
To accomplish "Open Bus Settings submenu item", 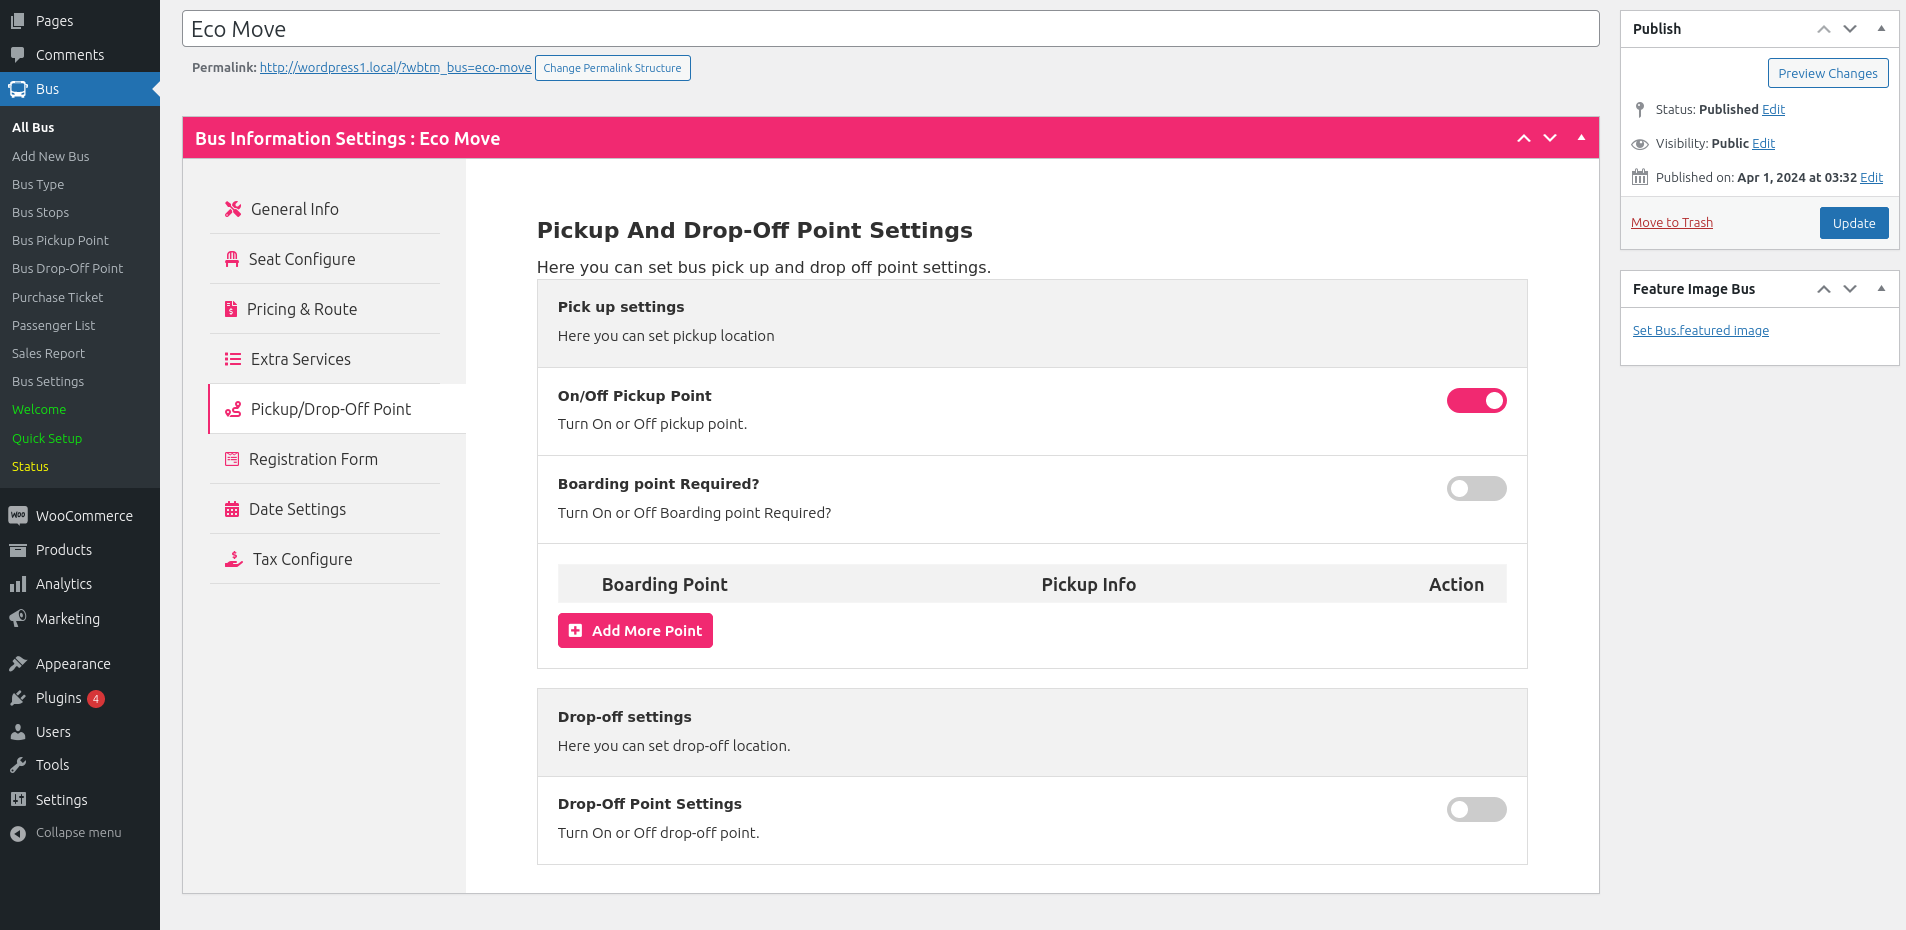I will tap(48, 381).
